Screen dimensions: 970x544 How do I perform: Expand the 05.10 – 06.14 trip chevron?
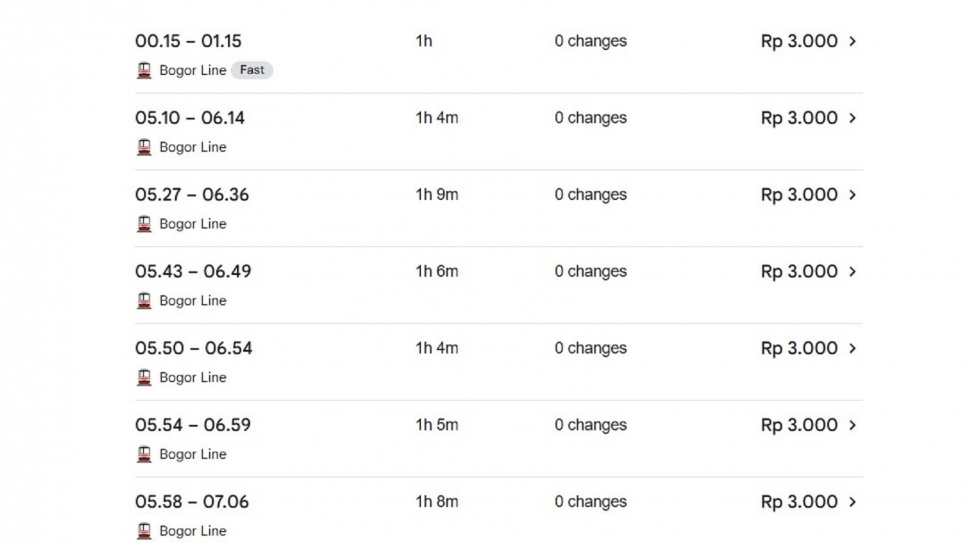click(852, 118)
